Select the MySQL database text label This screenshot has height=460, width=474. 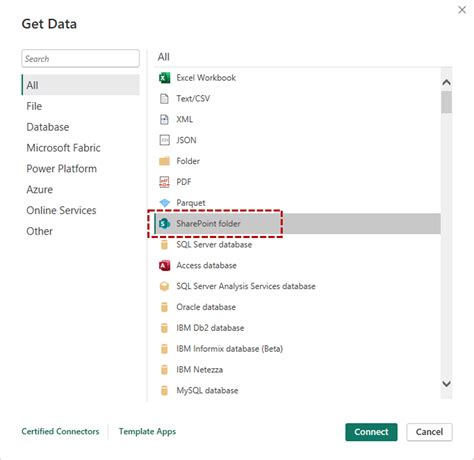point(207,391)
